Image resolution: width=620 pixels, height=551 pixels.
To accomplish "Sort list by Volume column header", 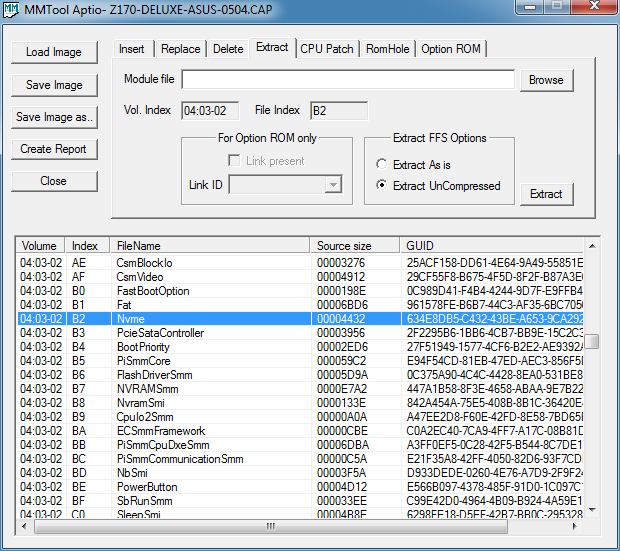I will click(x=40, y=246).
